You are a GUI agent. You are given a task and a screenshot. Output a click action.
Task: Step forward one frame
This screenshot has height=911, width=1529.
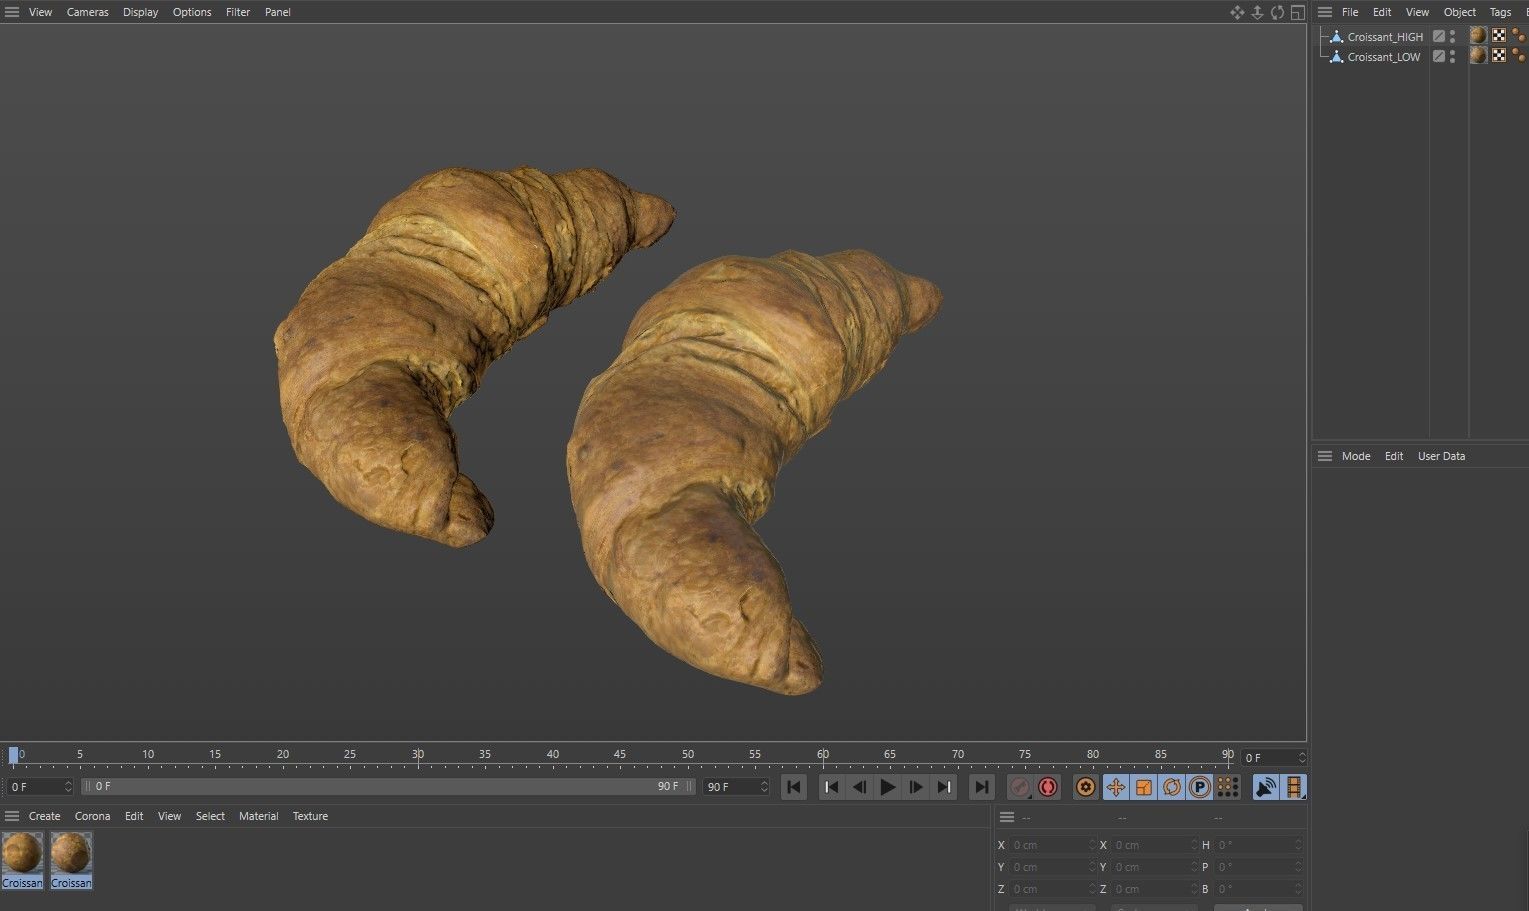(915, 787)
